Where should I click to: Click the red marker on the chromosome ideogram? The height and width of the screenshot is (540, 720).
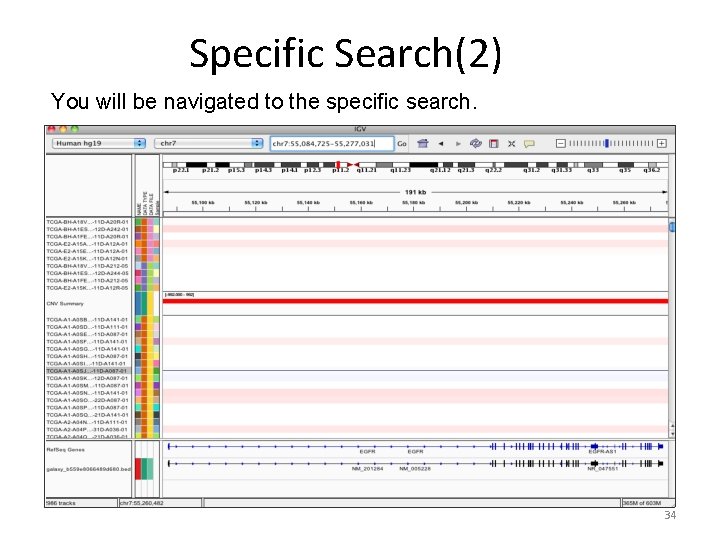point(338,164)
